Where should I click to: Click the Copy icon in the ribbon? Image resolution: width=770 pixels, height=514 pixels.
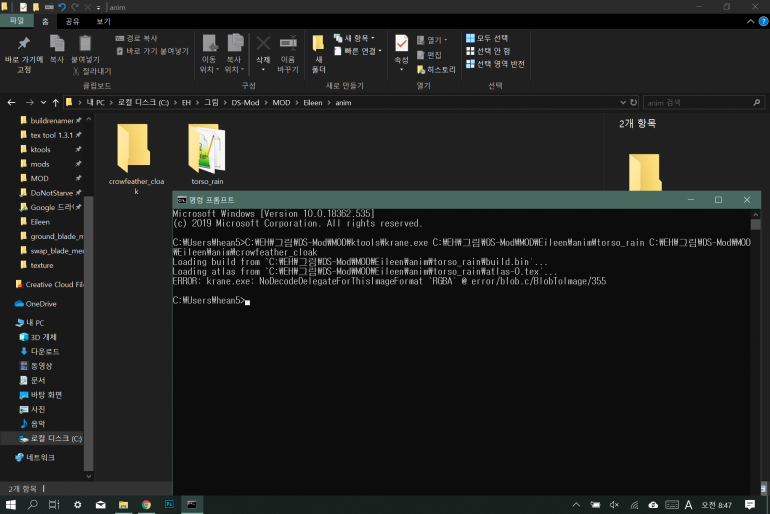click(x=57, y=44)
